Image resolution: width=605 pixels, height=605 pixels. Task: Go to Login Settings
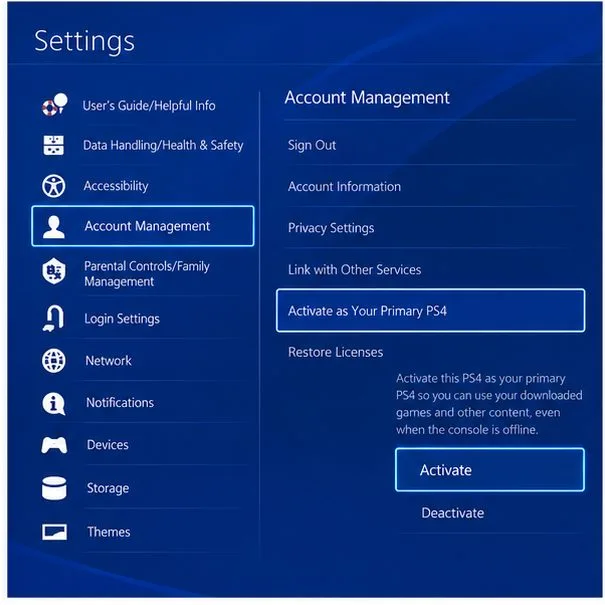tap(122, 319)
